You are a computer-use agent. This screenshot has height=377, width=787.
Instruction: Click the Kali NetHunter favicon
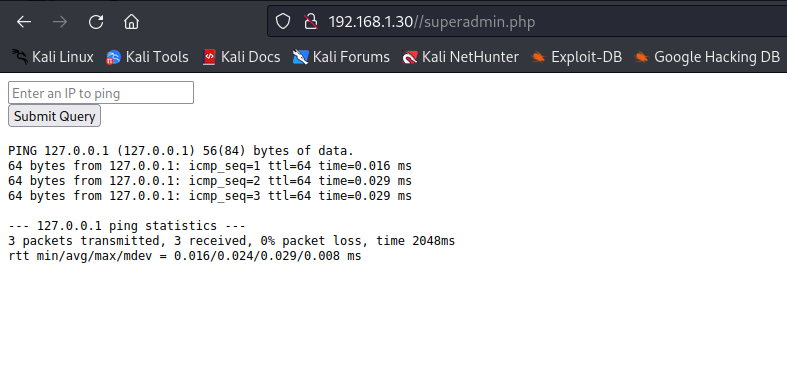[410, 58]
